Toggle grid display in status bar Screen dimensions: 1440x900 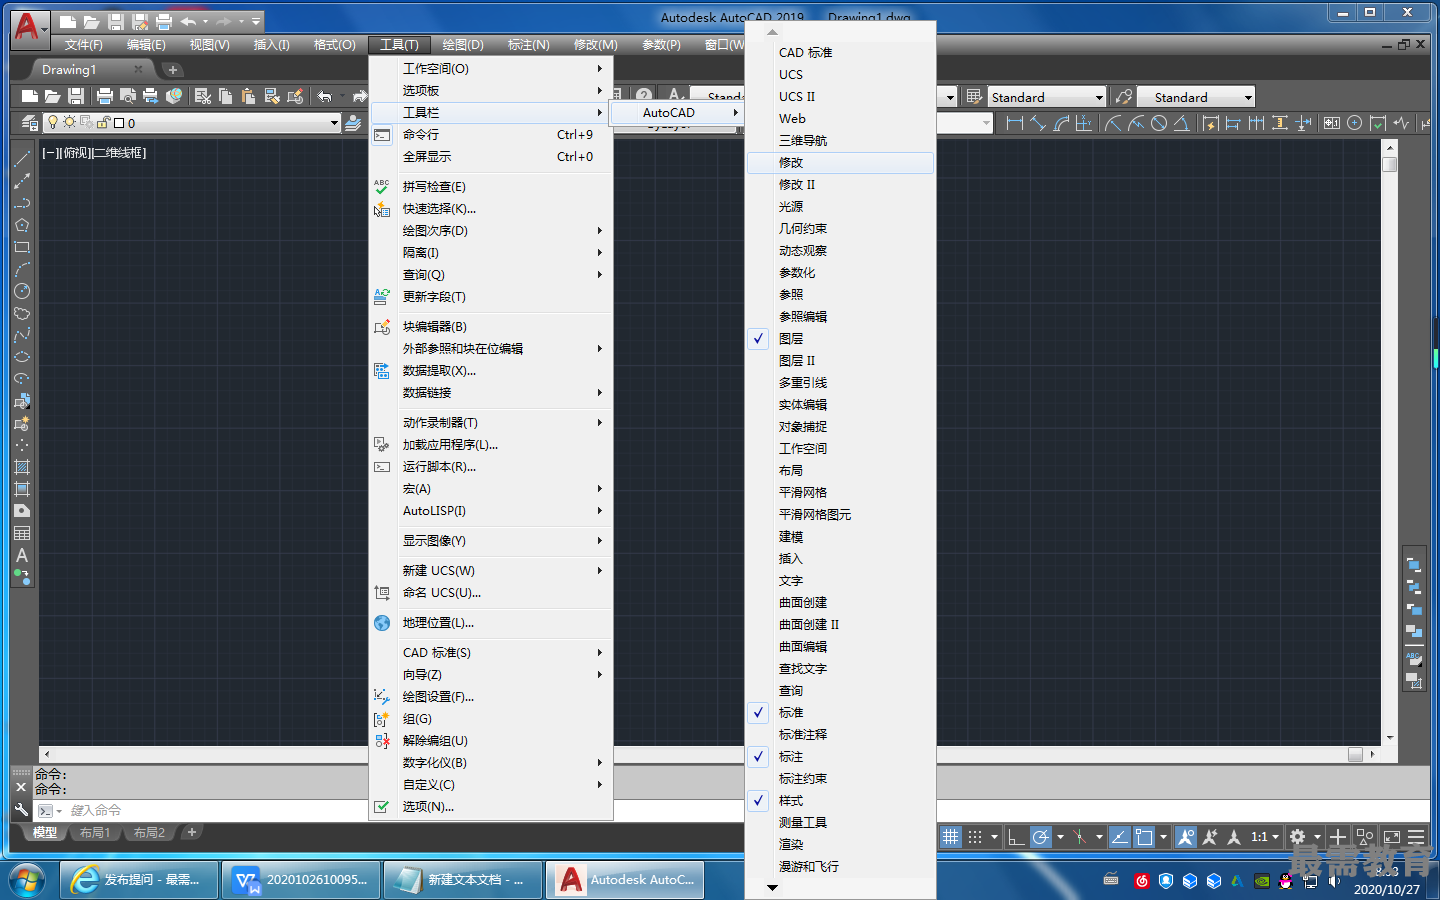(x=951, y=836)
